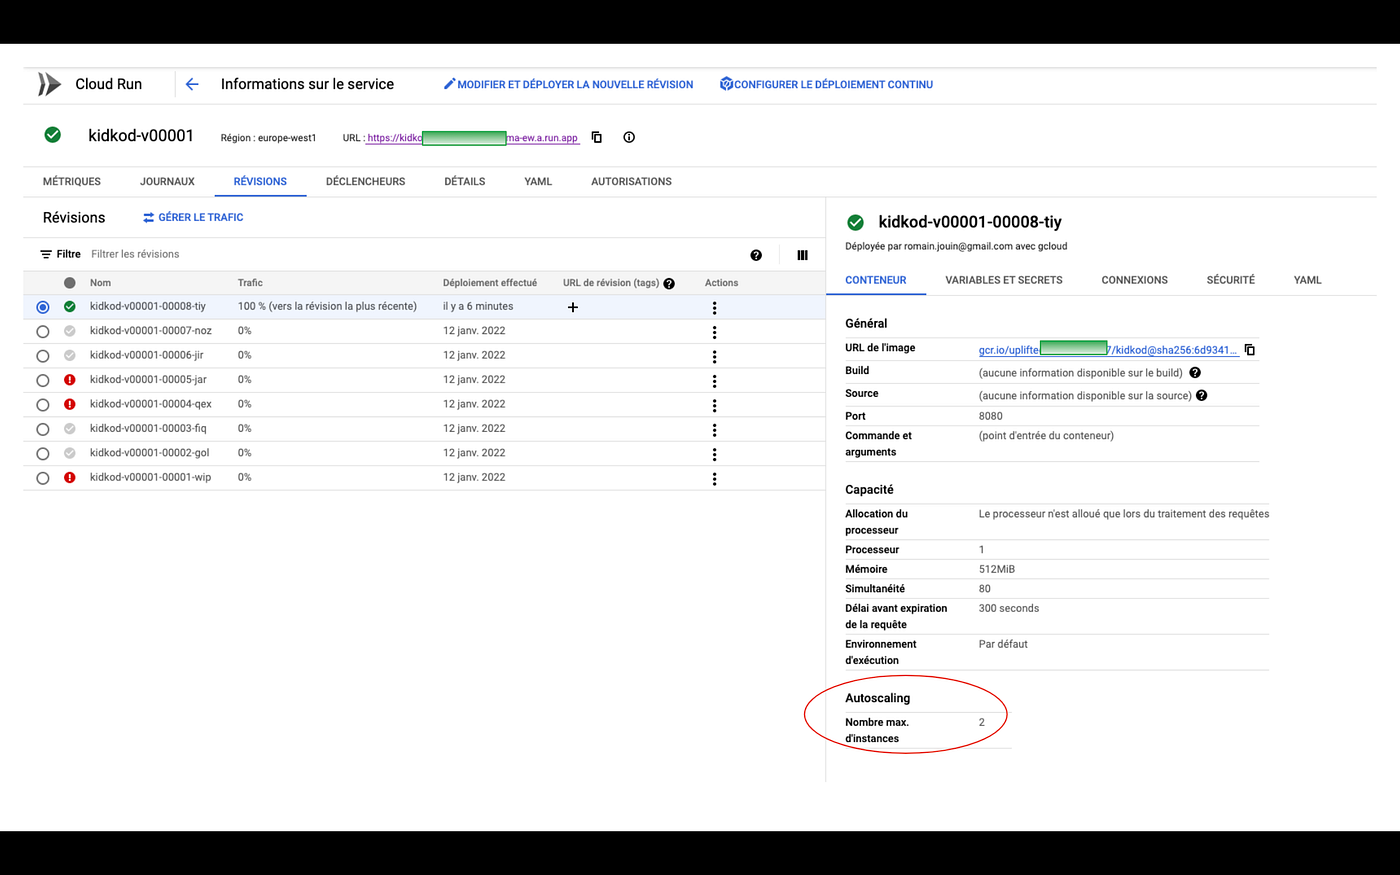Screen dimensions: 1400x875
Task: Click the RÉVISIONS tab
Action: pos(260,181)
